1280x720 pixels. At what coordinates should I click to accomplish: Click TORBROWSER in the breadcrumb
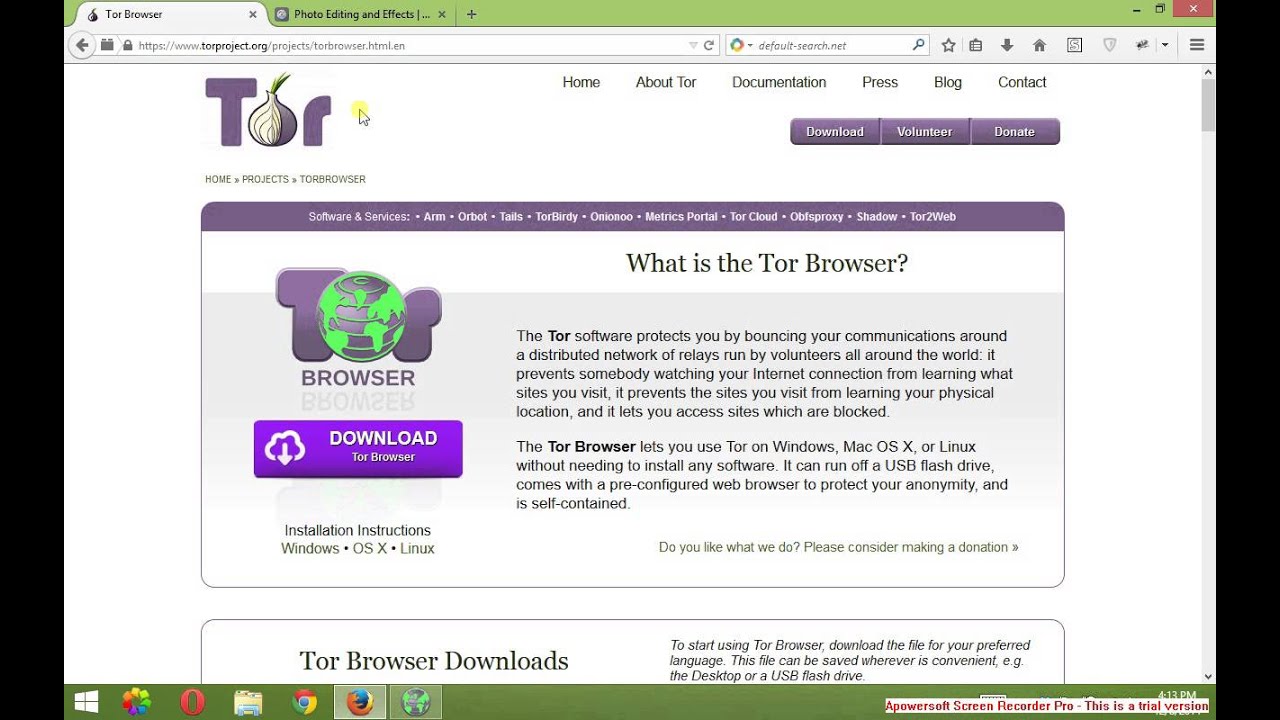[333, 179]
